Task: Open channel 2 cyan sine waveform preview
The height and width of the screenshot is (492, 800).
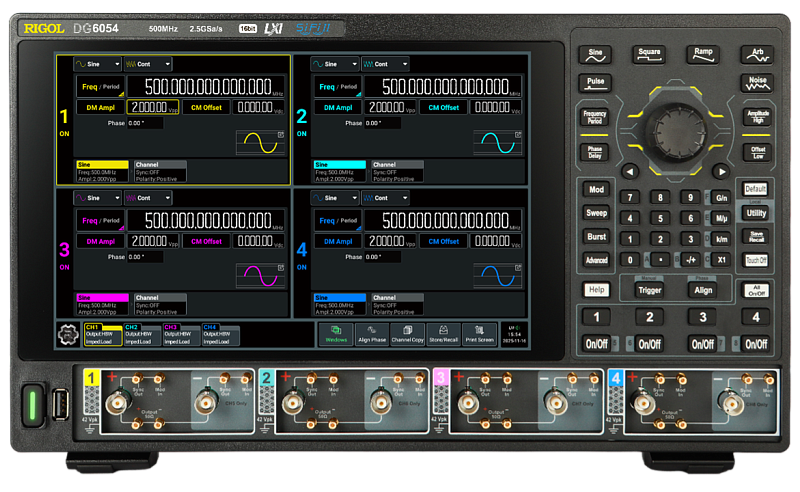Action: pyautogui.click(x=497, y=143)
